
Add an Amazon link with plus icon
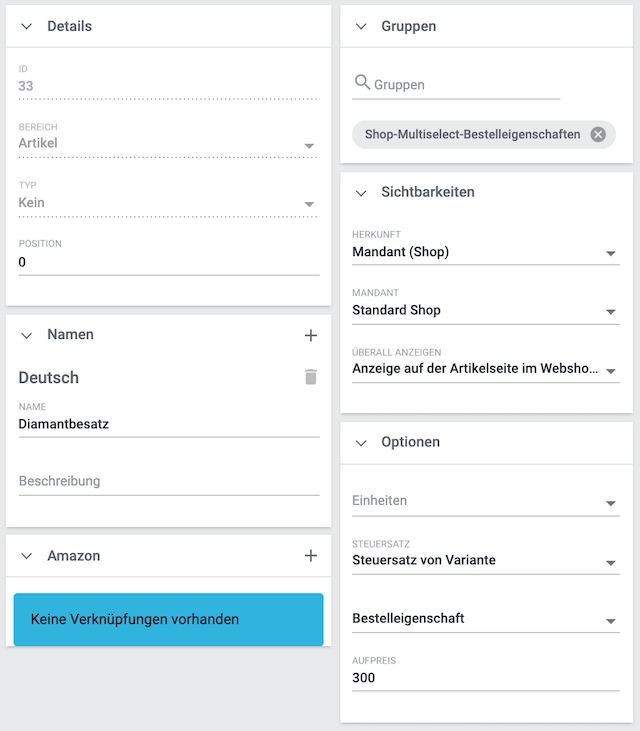(310, 556)
